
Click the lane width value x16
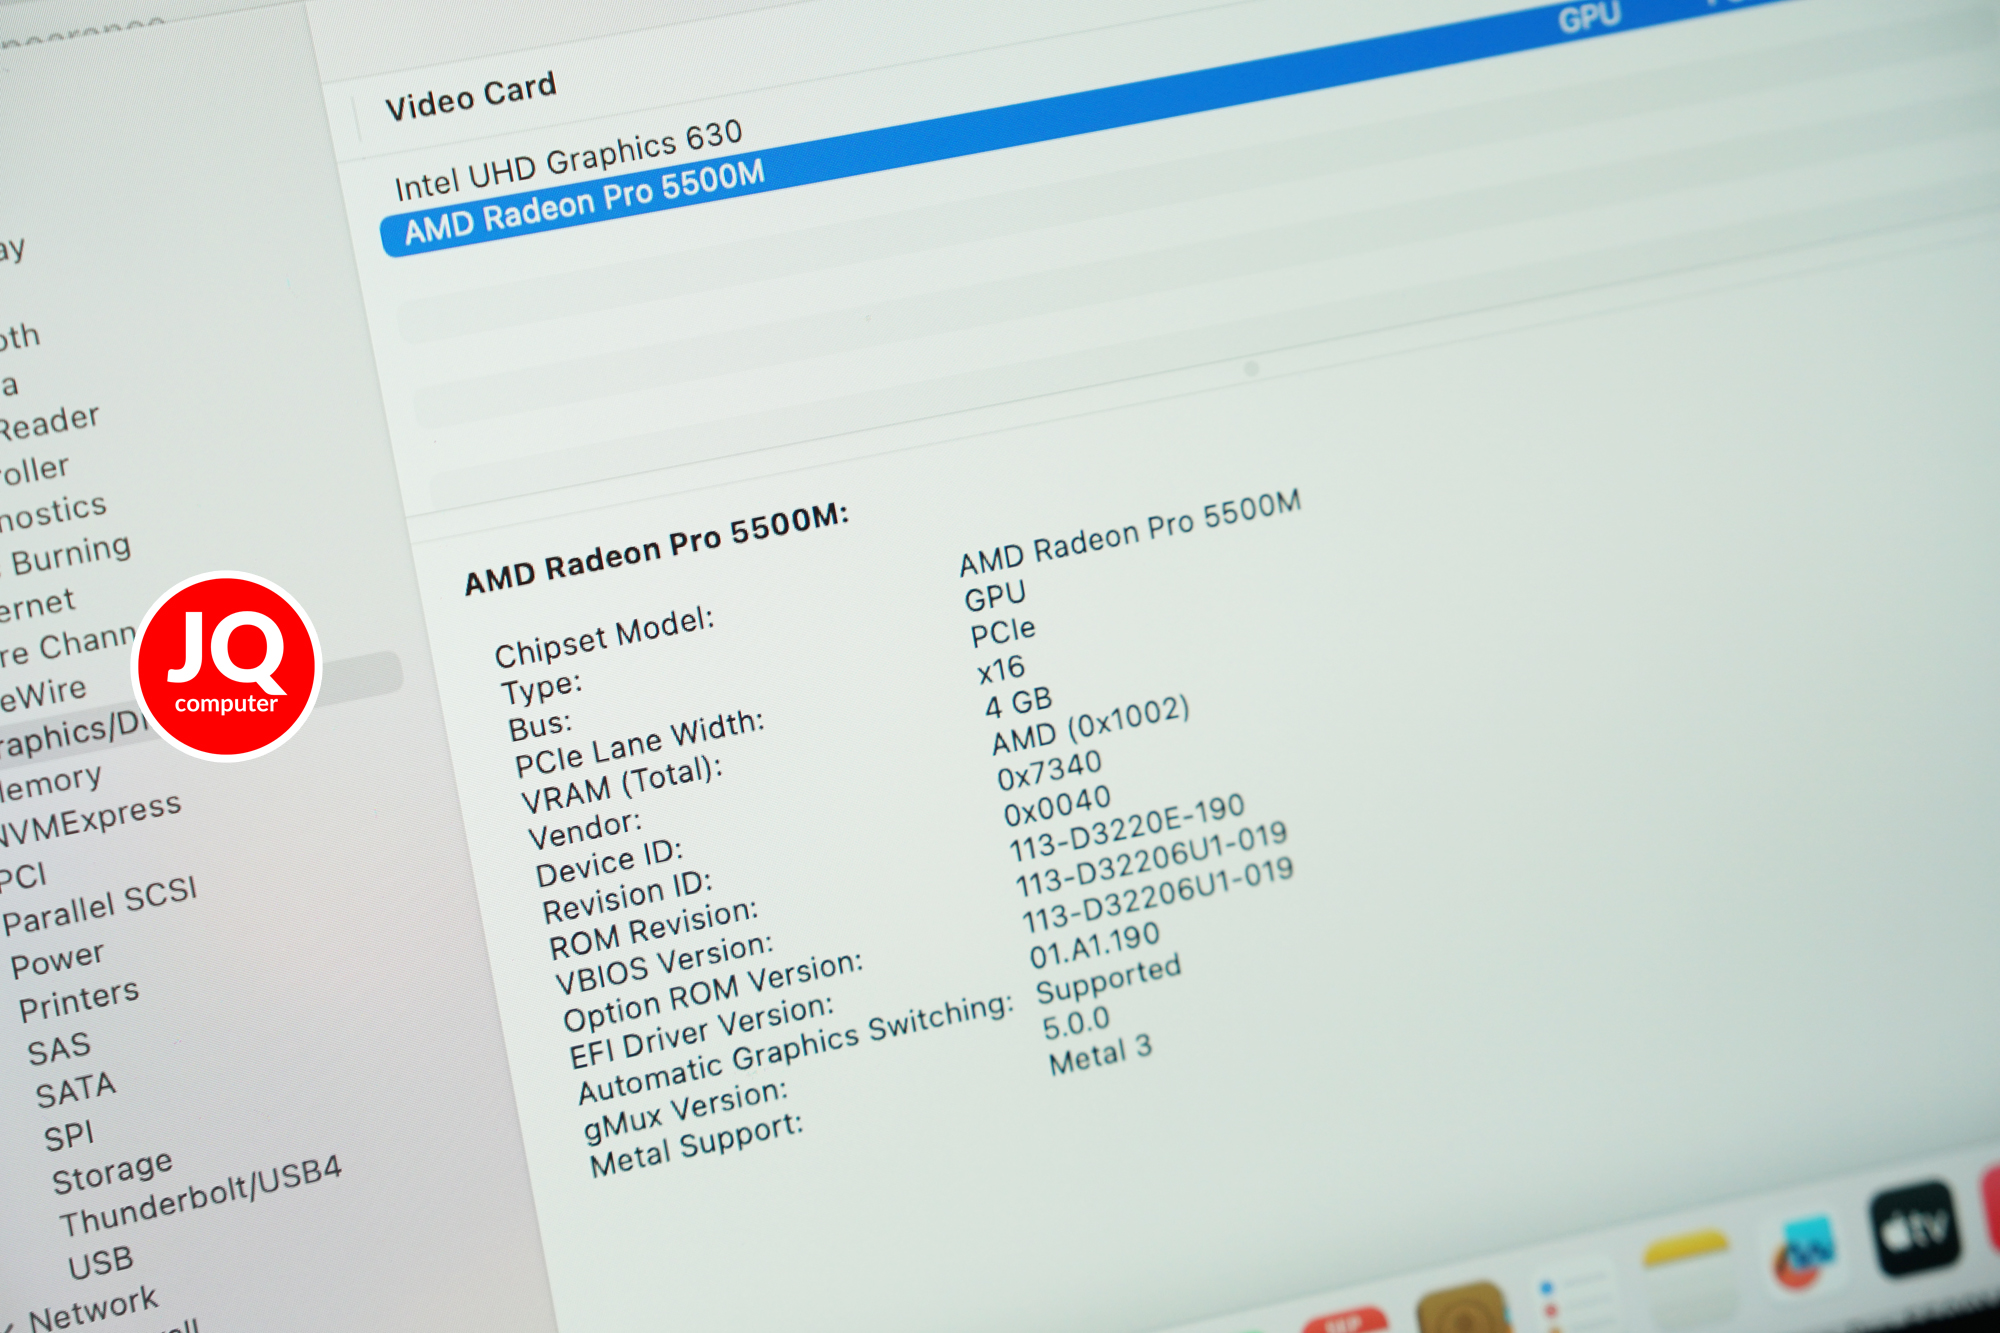point(1002,669)
